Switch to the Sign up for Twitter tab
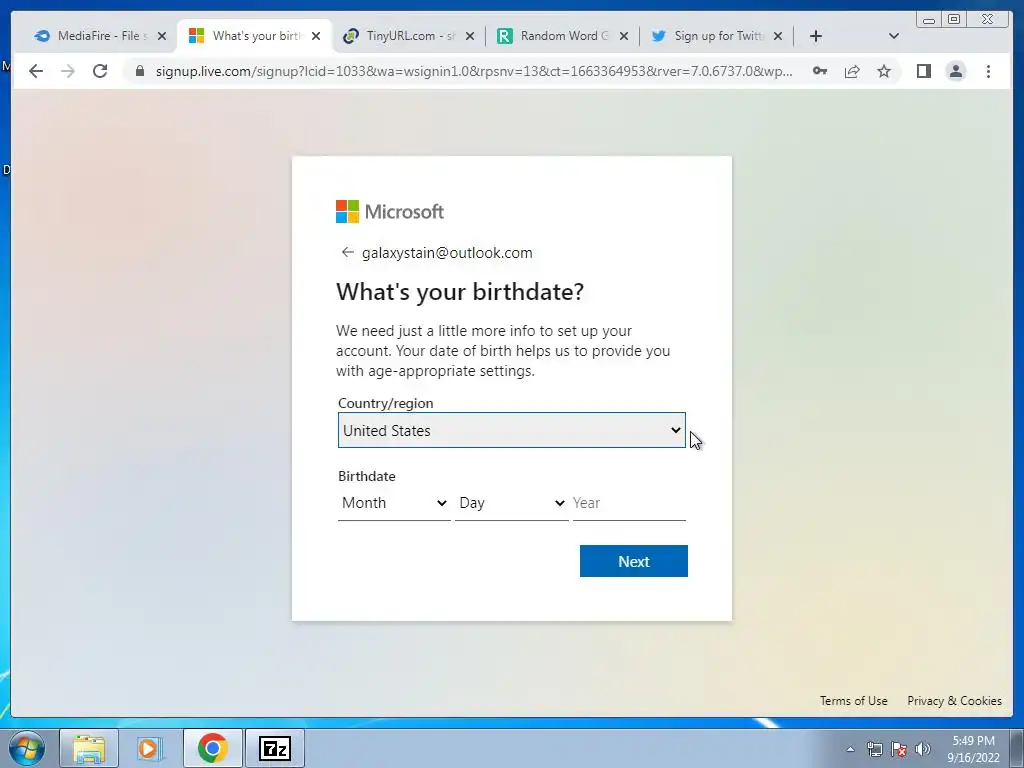This screenshot has width=1024, height=768. (716, 36)
